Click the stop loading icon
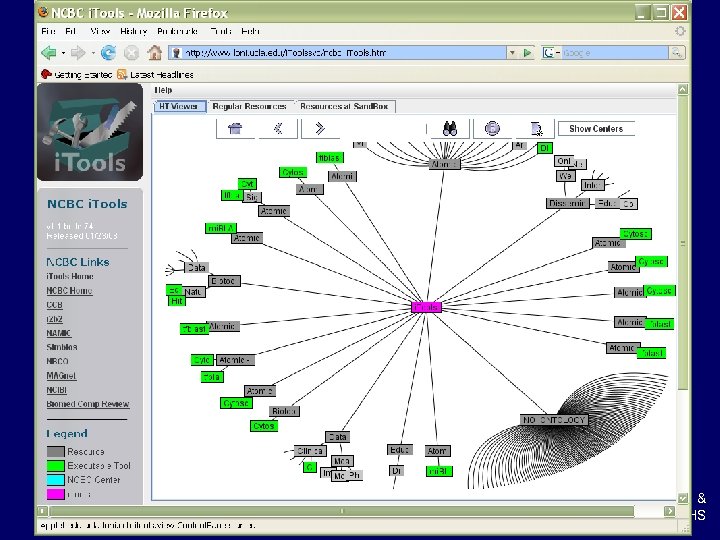The width and height of the screenshot is (720, 540). [x=131, y=53]
